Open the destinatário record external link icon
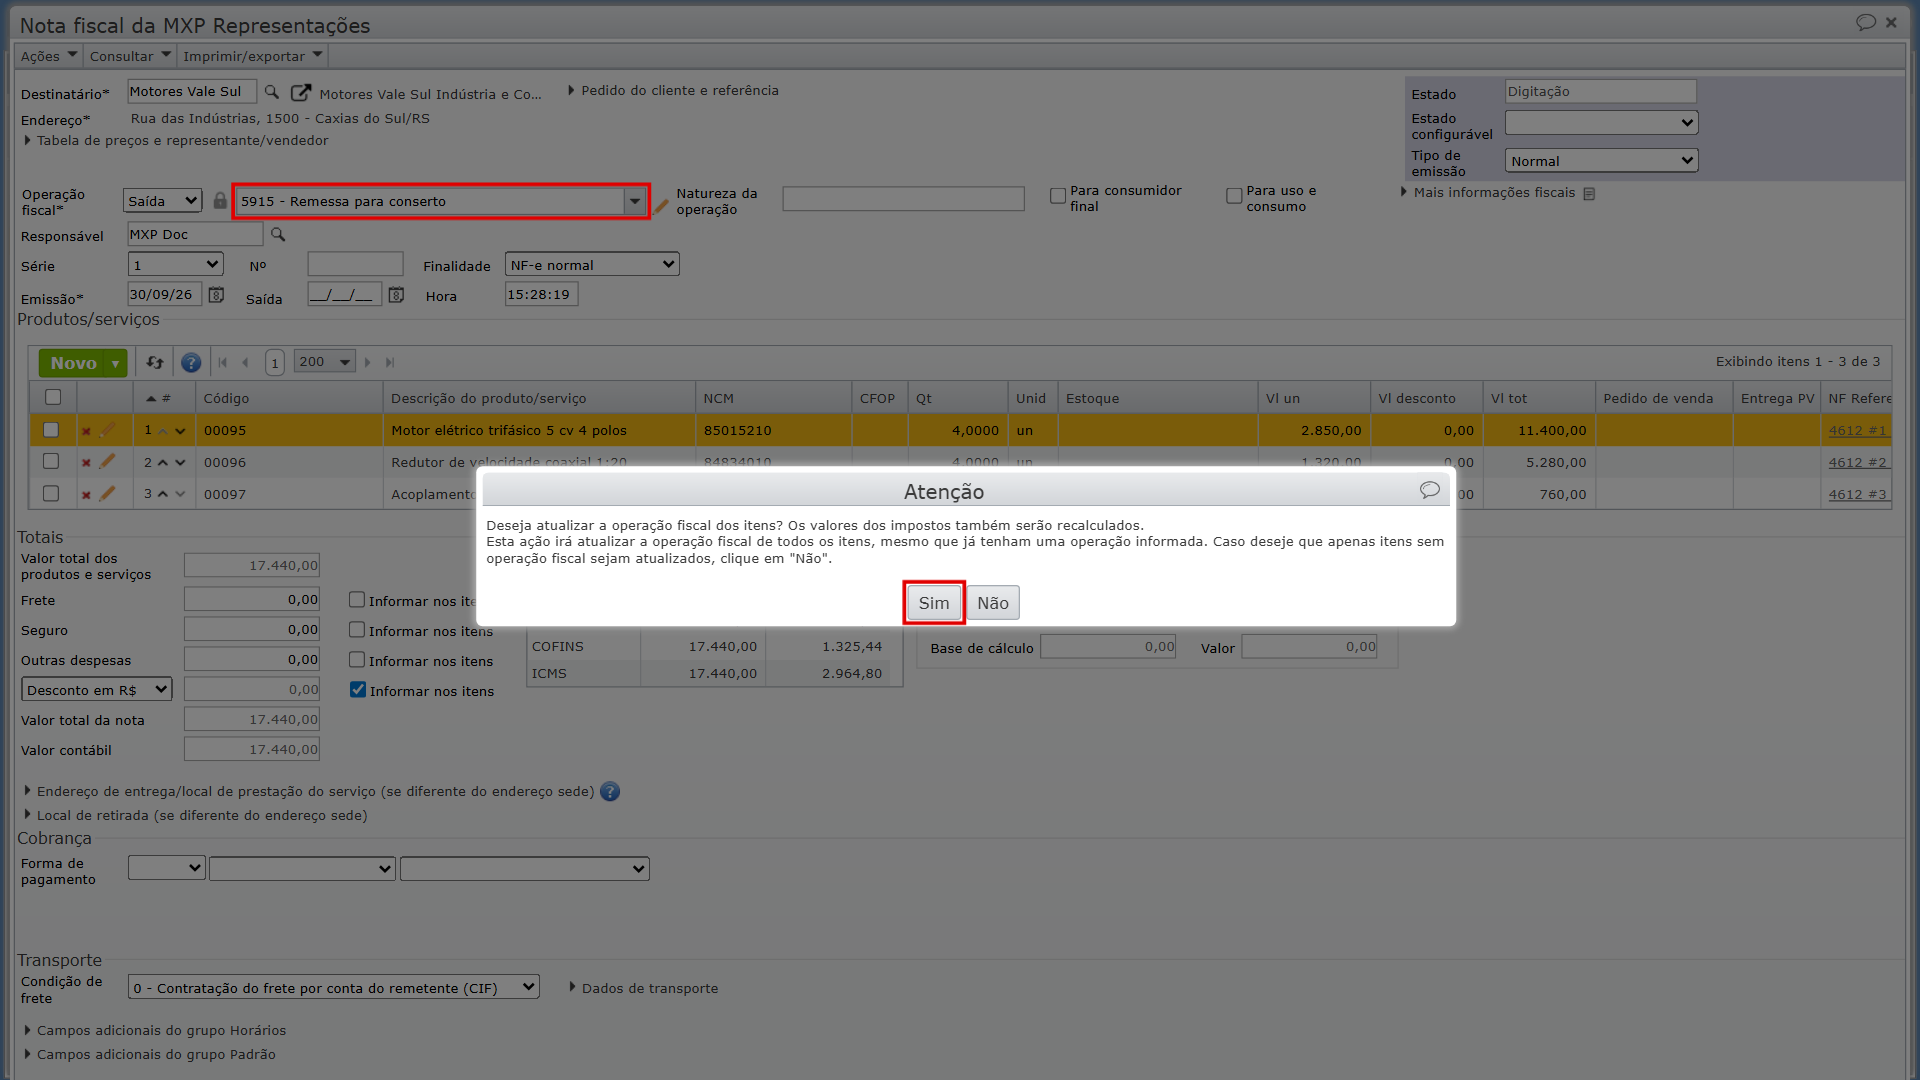 click(300, 93)
